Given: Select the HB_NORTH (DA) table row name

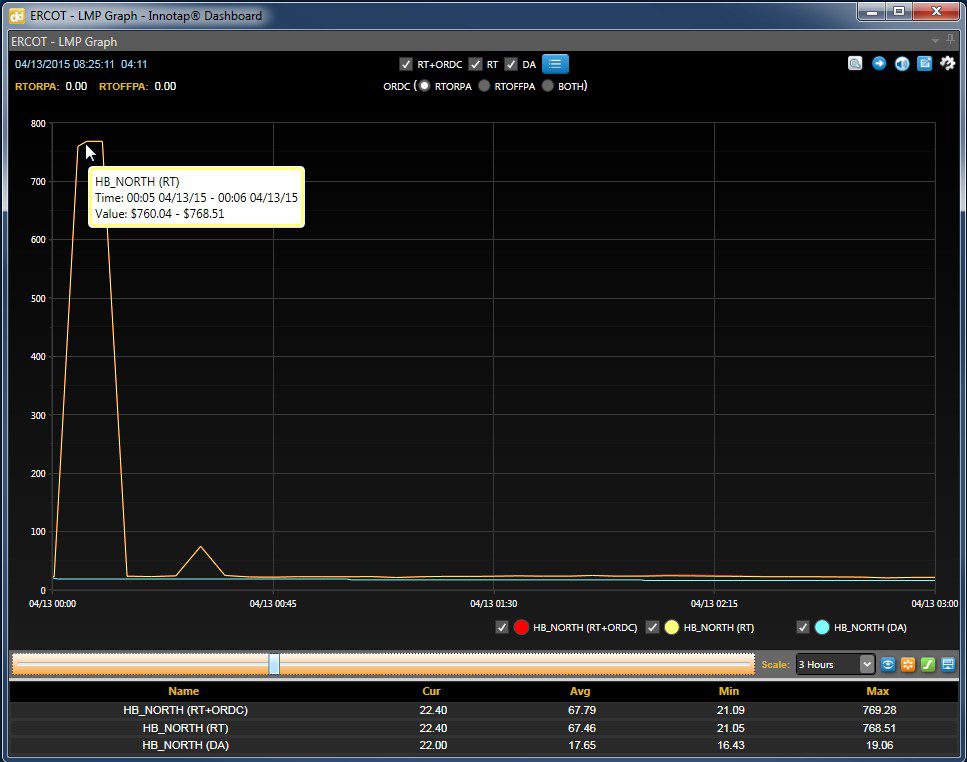Looking at the screenshot, I should pyautogui.click(x=186, y=745).
